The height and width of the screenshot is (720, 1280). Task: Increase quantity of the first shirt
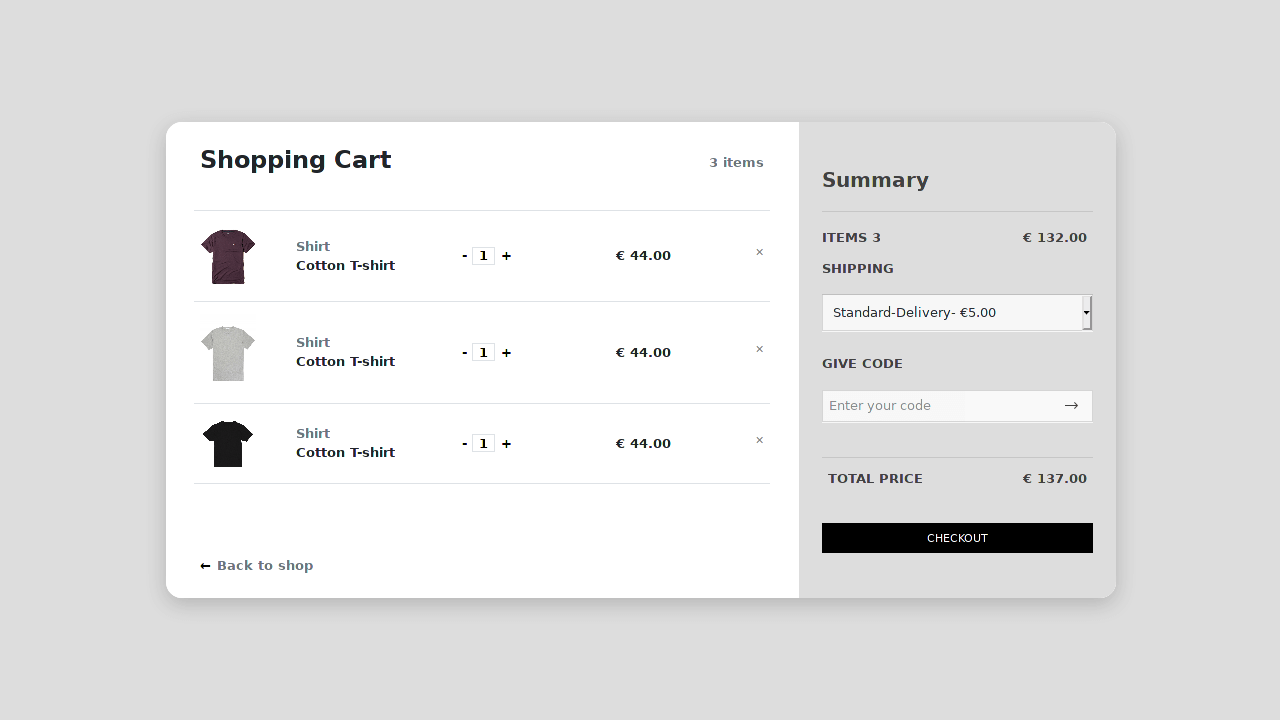click(x=506, y=255)
